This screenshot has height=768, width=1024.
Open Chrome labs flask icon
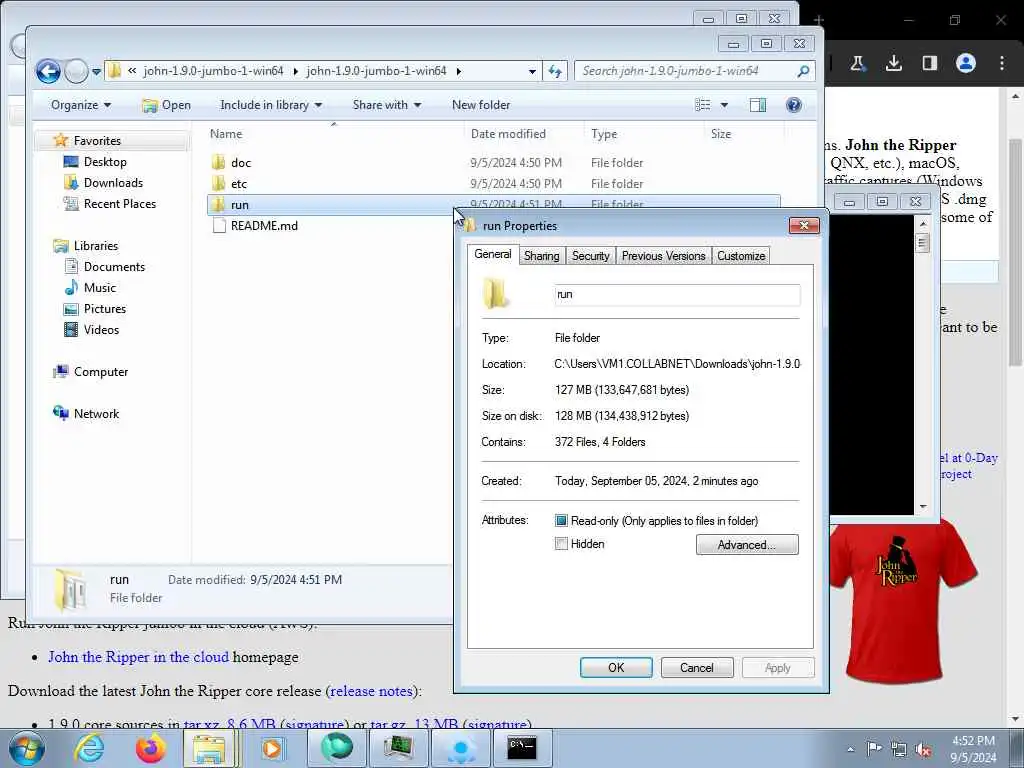[x=857, y=63]
